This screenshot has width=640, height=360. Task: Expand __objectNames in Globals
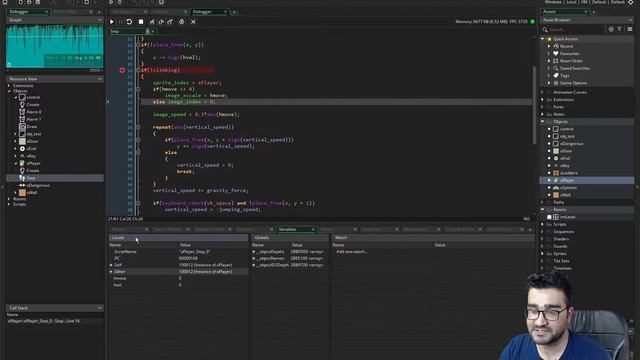click(x=254, y=258)
